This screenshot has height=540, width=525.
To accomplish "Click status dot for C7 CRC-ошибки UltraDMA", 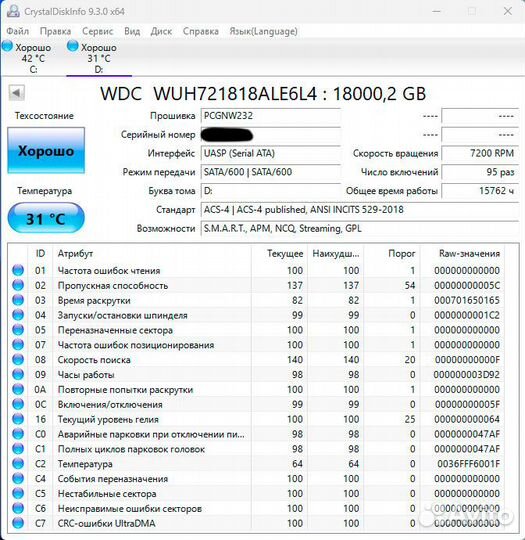I will coord(18,523).
